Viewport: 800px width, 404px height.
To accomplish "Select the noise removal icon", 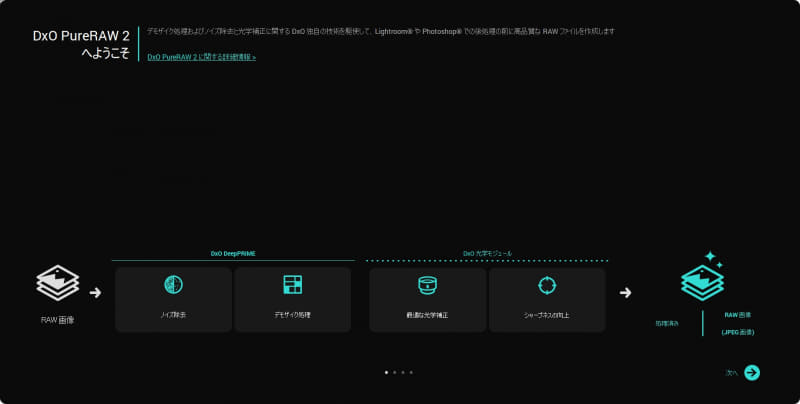I will [x=173, y=284].
